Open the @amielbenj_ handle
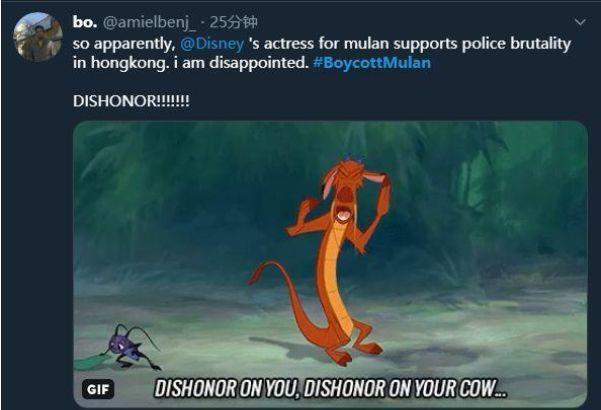This screenshot has width=601, height=410. (149, 23)
